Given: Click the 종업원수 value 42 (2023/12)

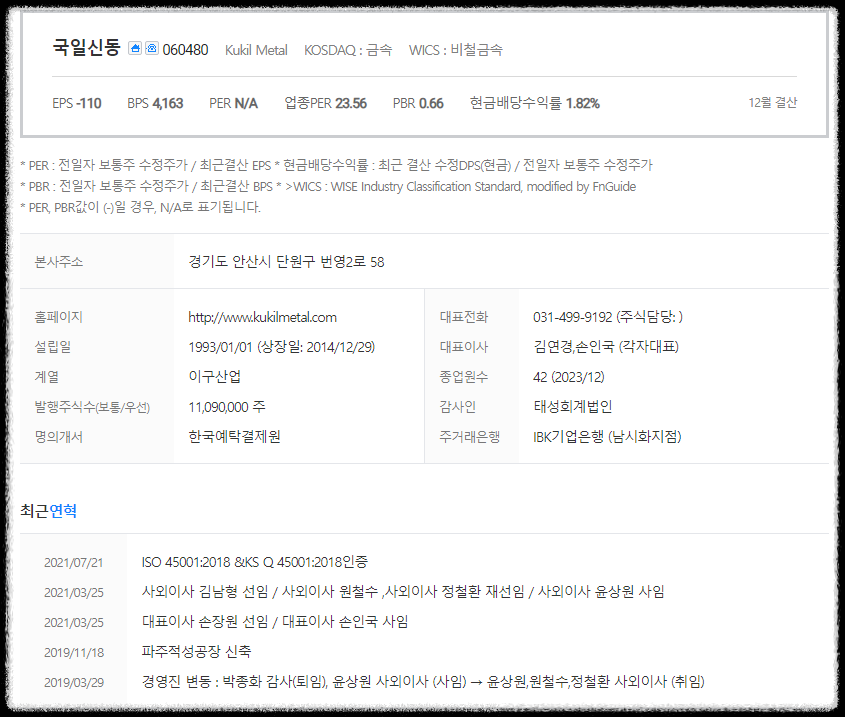Looking at the screenshot, I should (x=569, y=377).
